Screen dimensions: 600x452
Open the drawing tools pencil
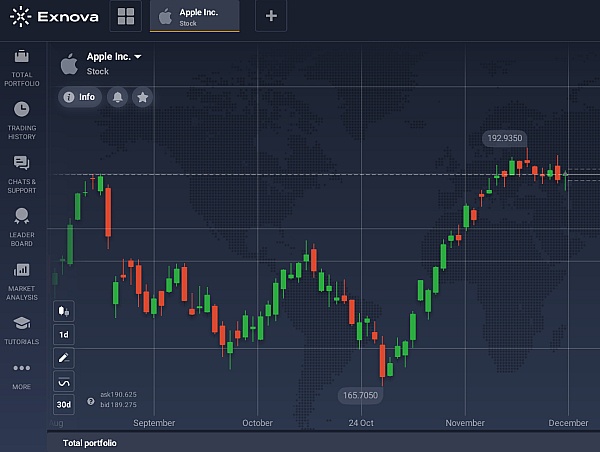coord(64,358)
